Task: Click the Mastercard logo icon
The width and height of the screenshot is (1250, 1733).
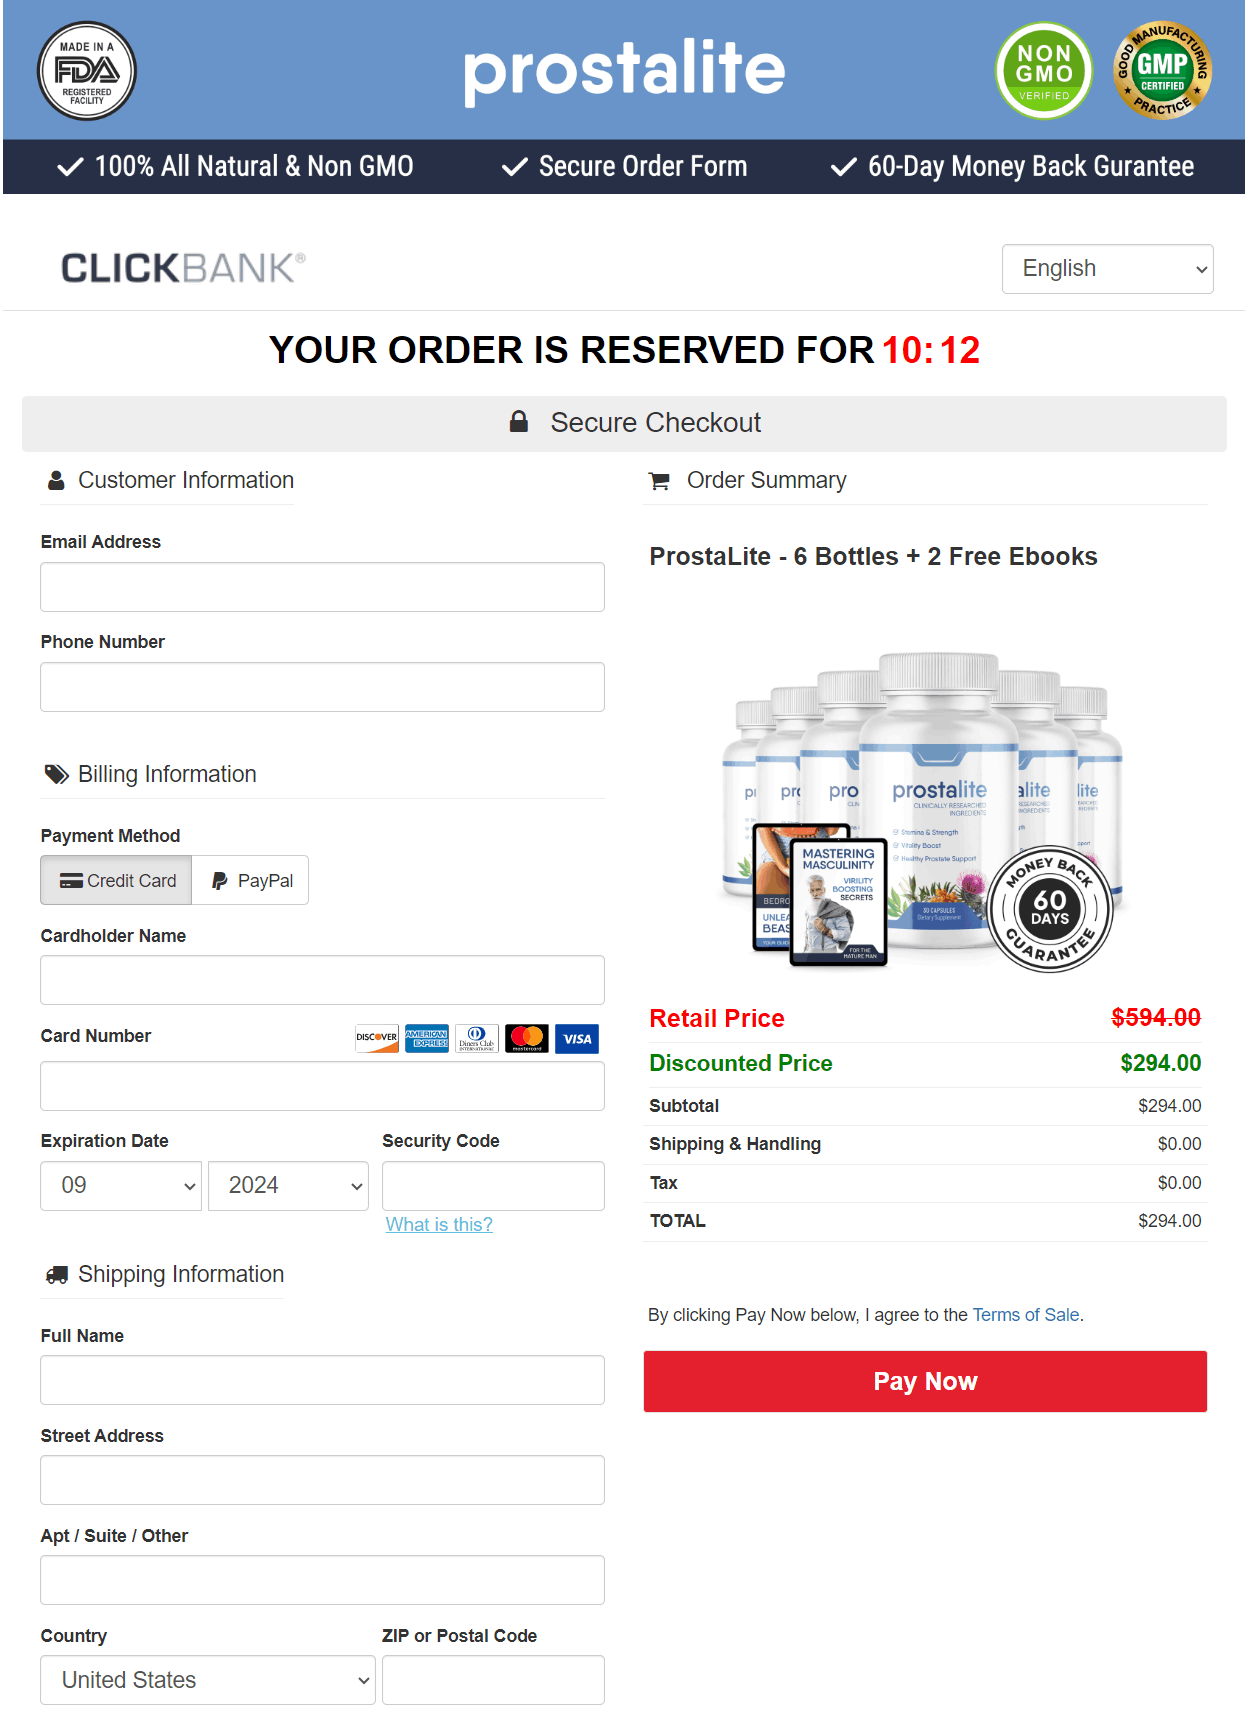Action: click(x=527, y=1039)
